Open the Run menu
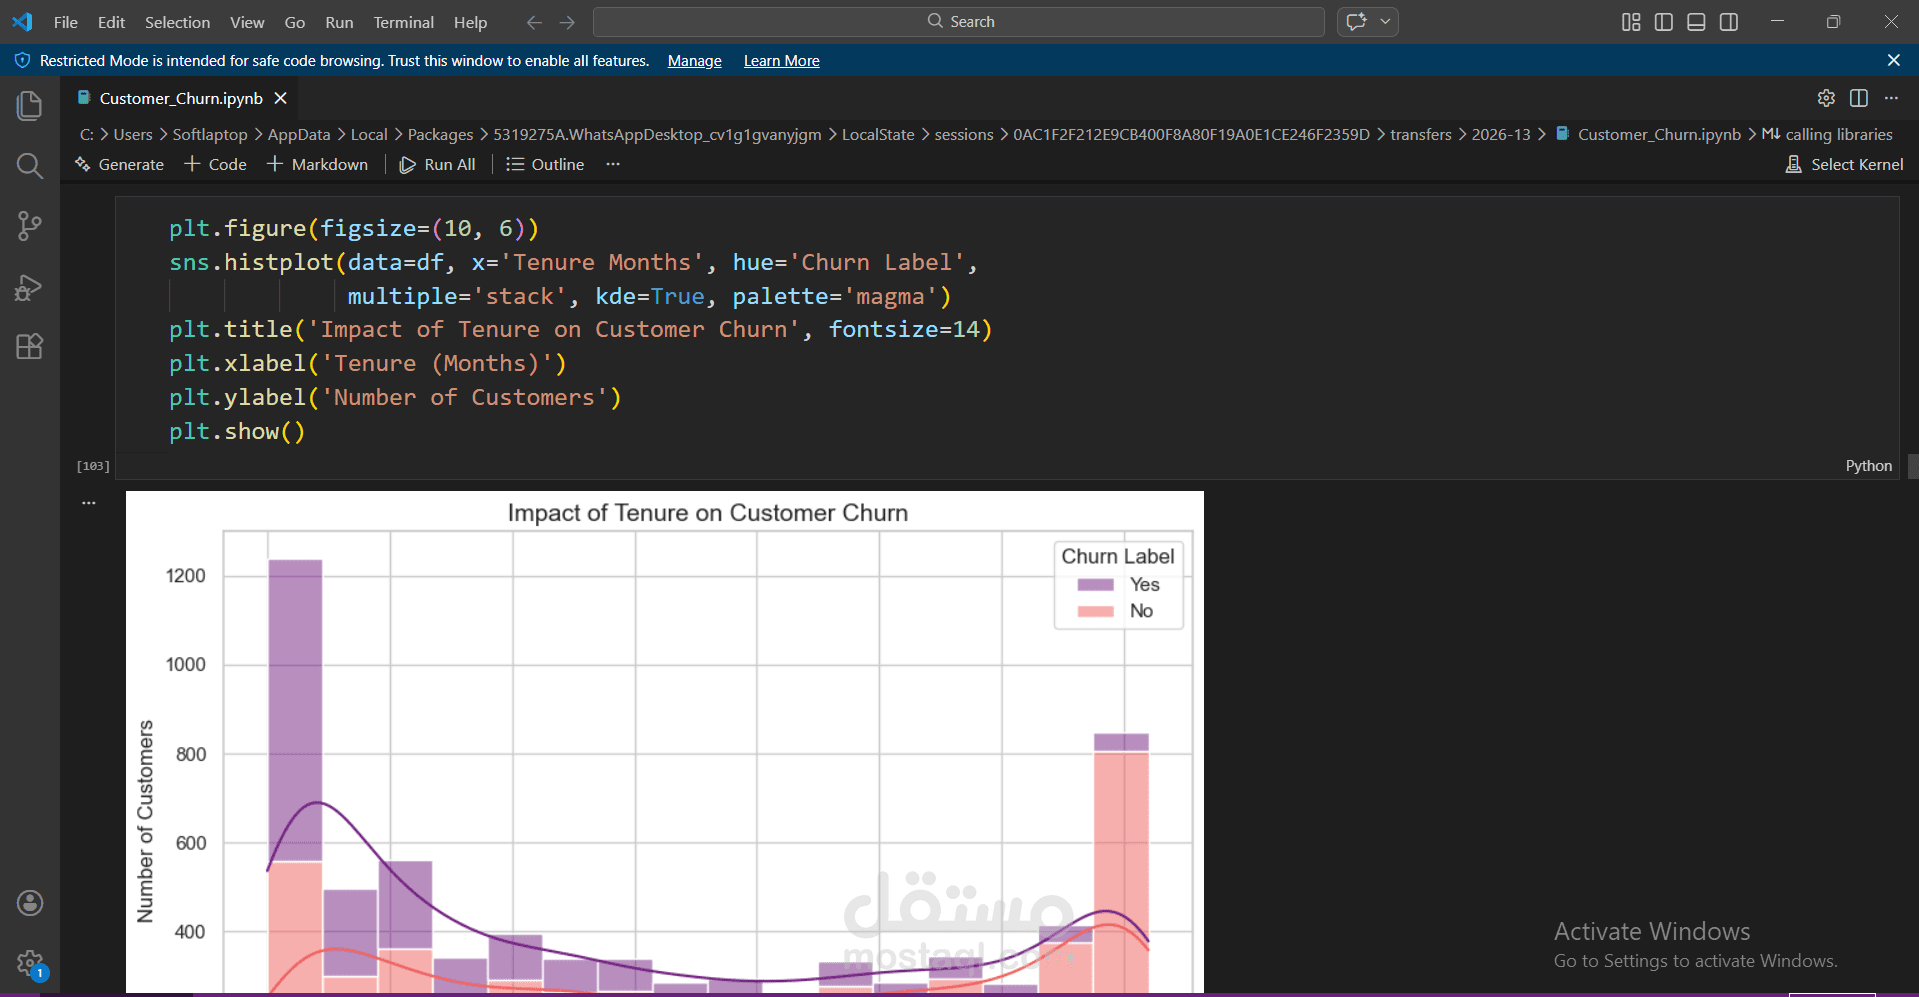The image size is (1919, 997). pos(340,22)
